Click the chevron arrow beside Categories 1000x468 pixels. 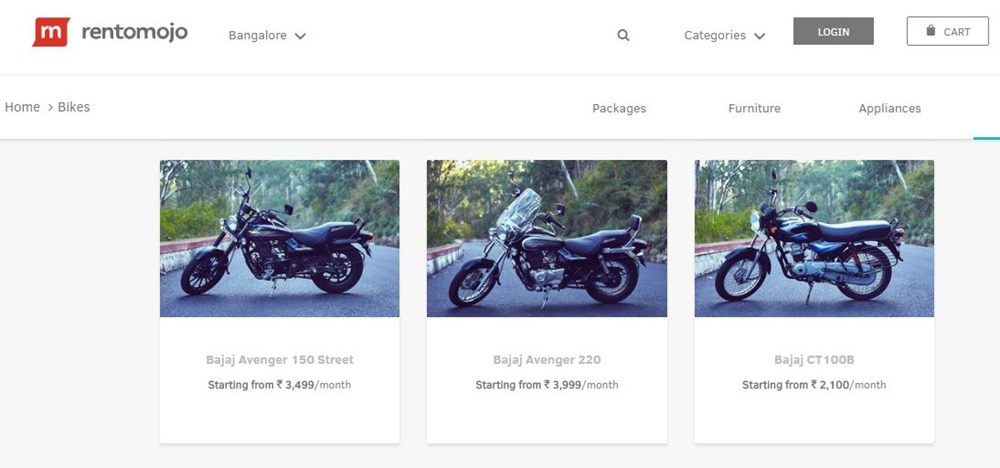760,36
